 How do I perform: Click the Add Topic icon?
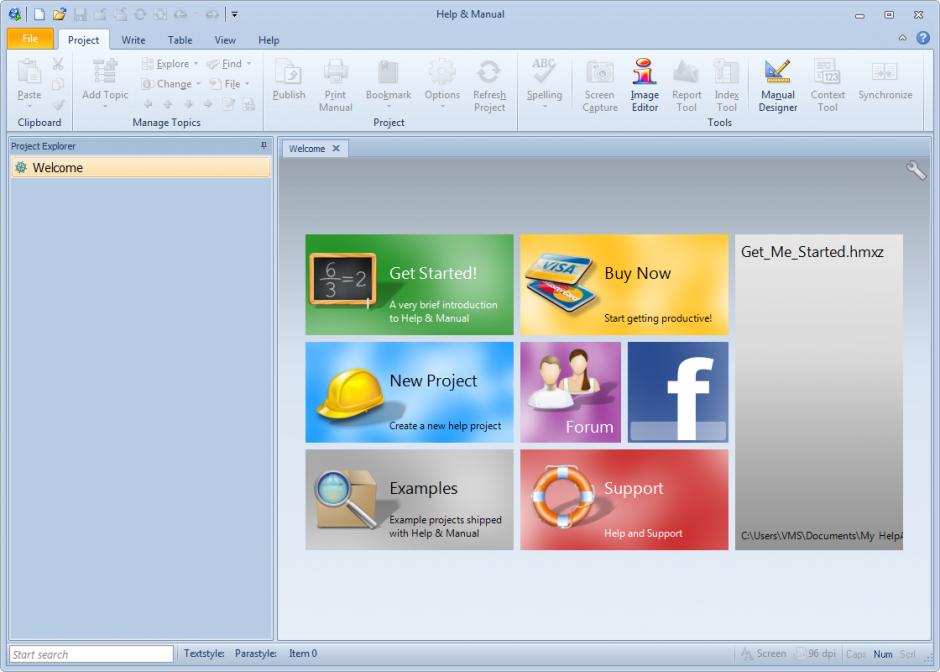pyautogui.click(x=105, y=71)
